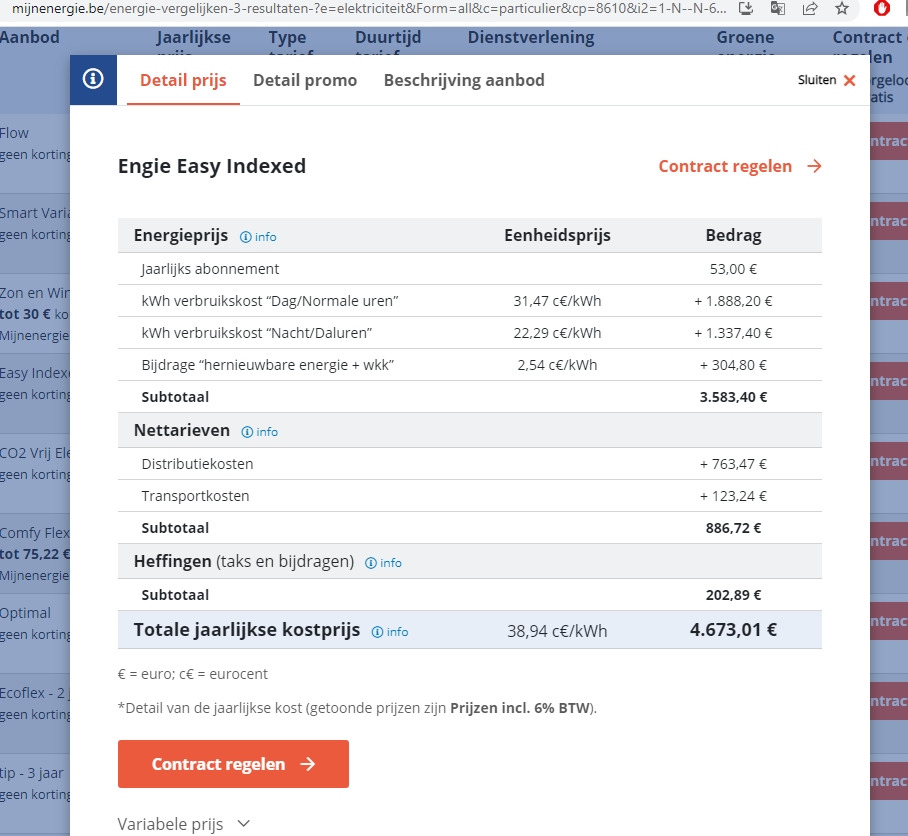Click the install app icon in address bar

pos(746,8)
